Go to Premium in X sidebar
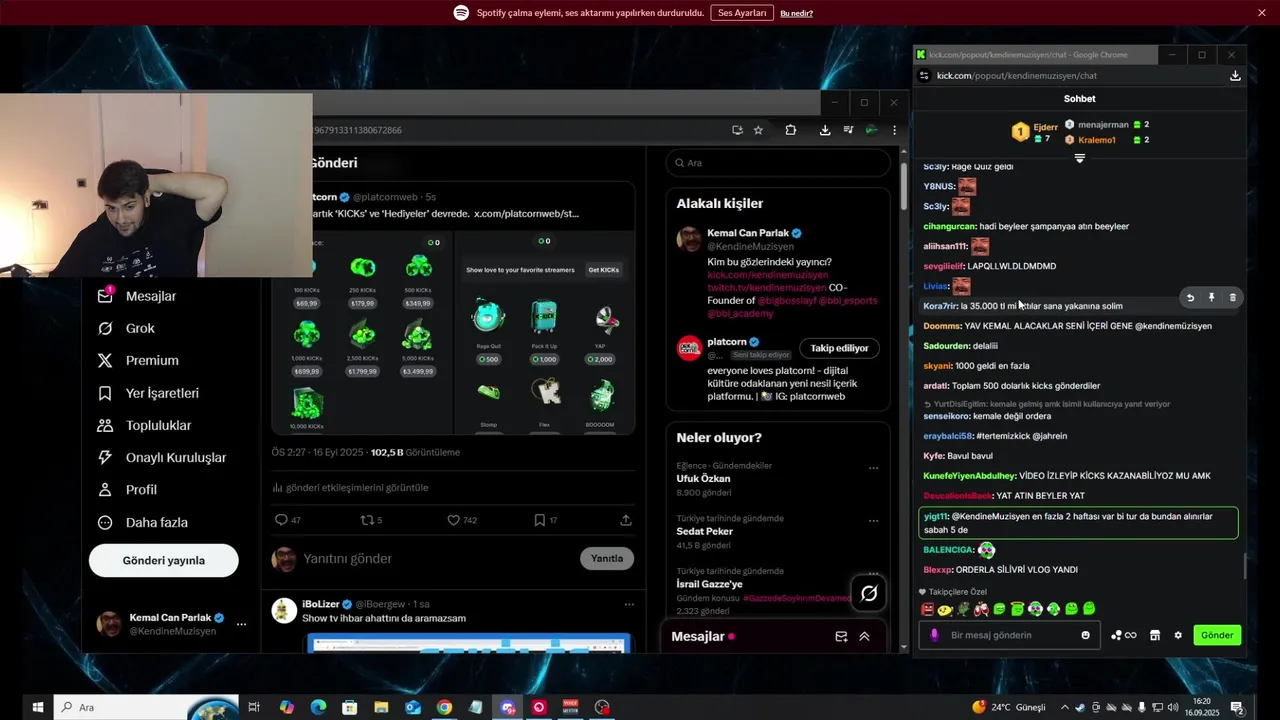Image resolution: width=1280 pixels, height=720 pixels. (137, 360)
